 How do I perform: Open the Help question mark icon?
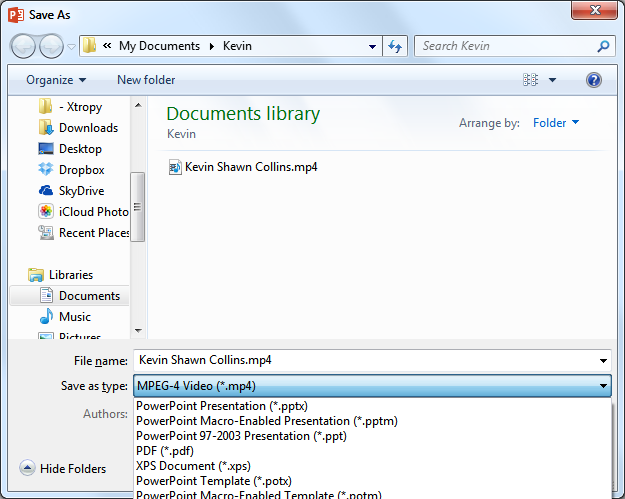tap(594, 80)
